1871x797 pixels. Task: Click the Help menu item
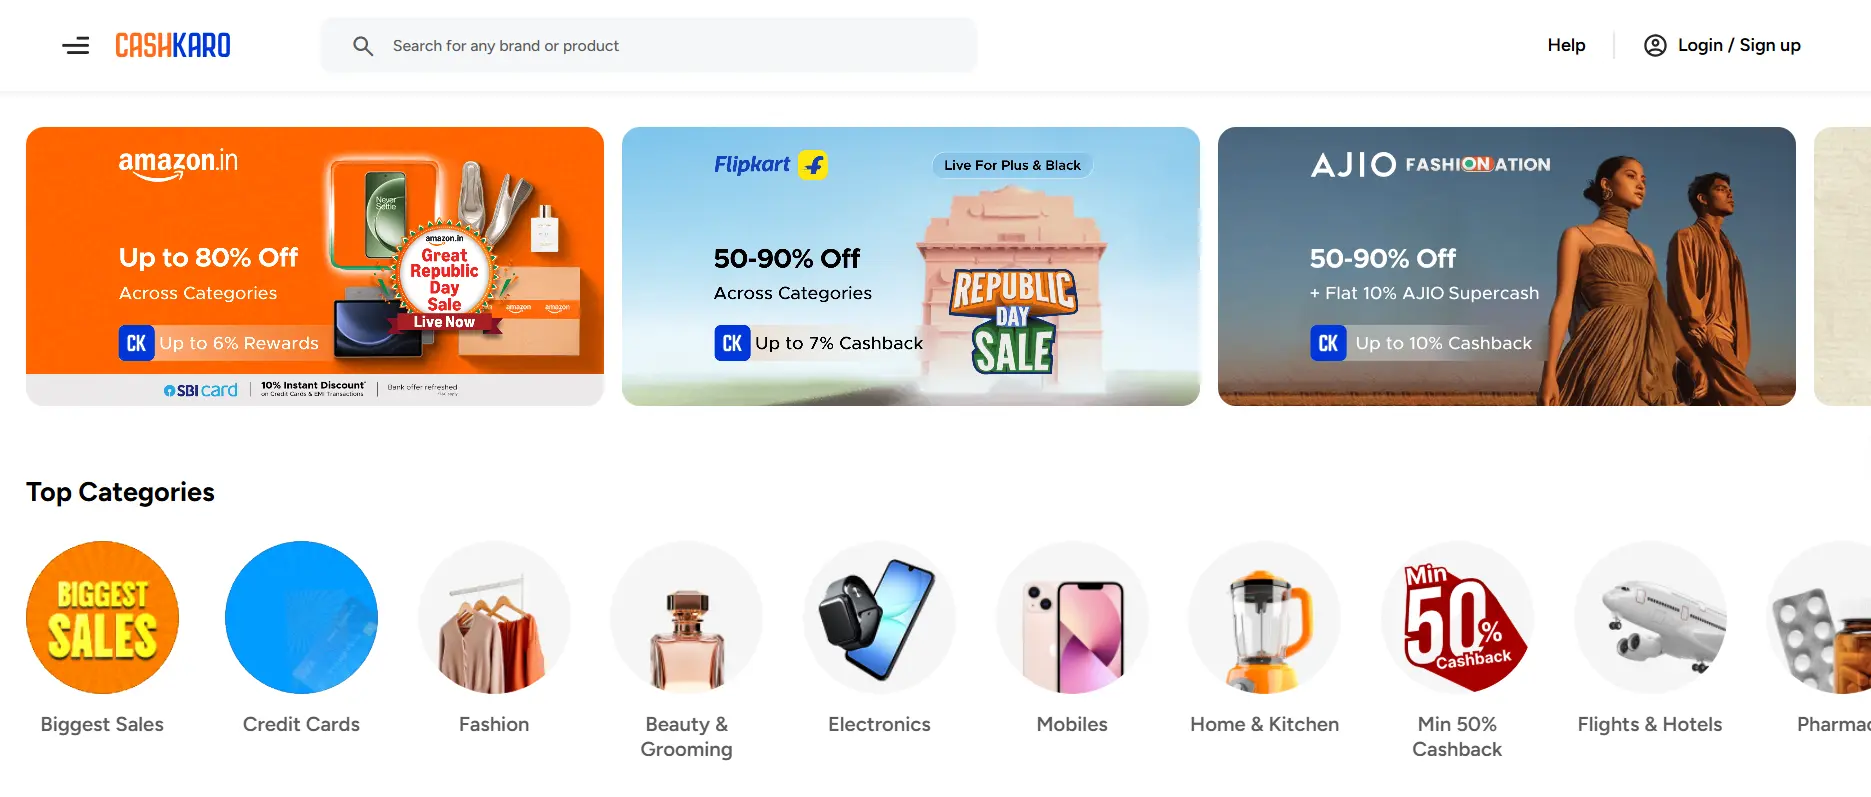coord(1566,45)
